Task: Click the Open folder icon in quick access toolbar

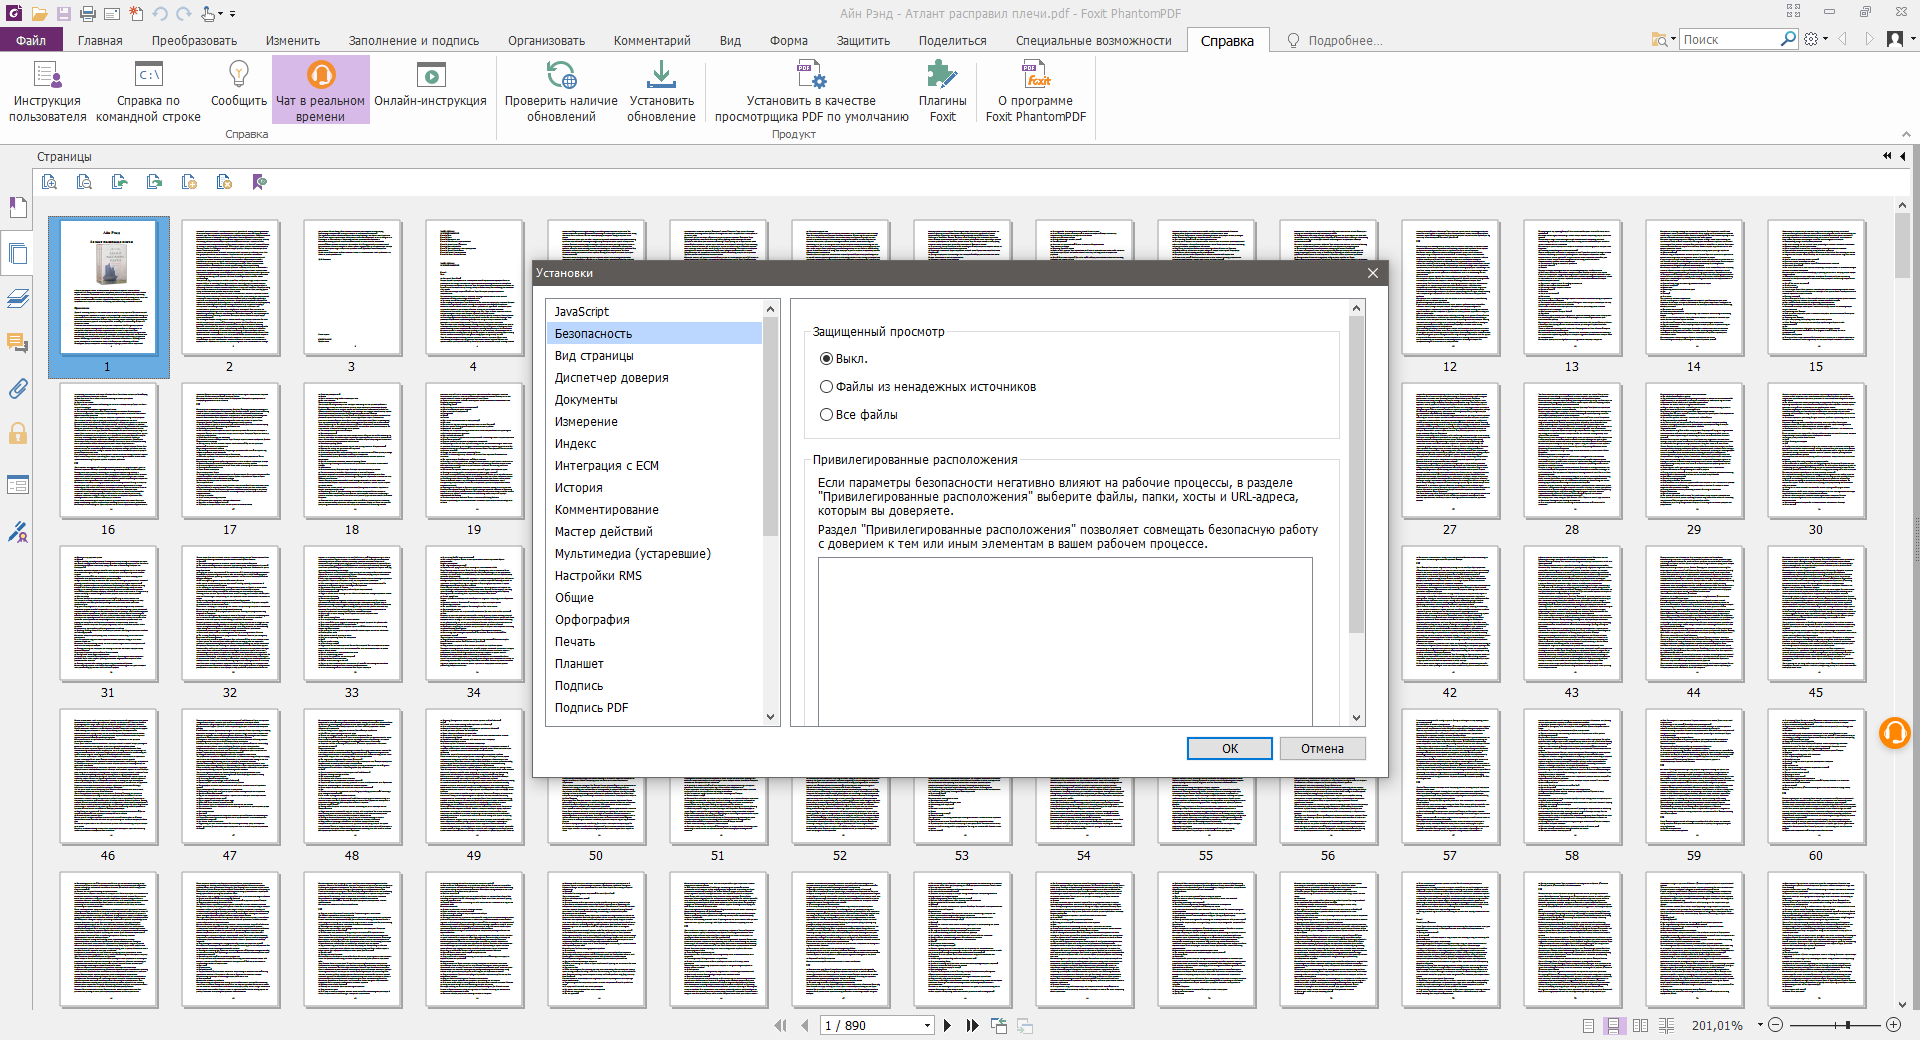Action: click(x=39, y=14)
